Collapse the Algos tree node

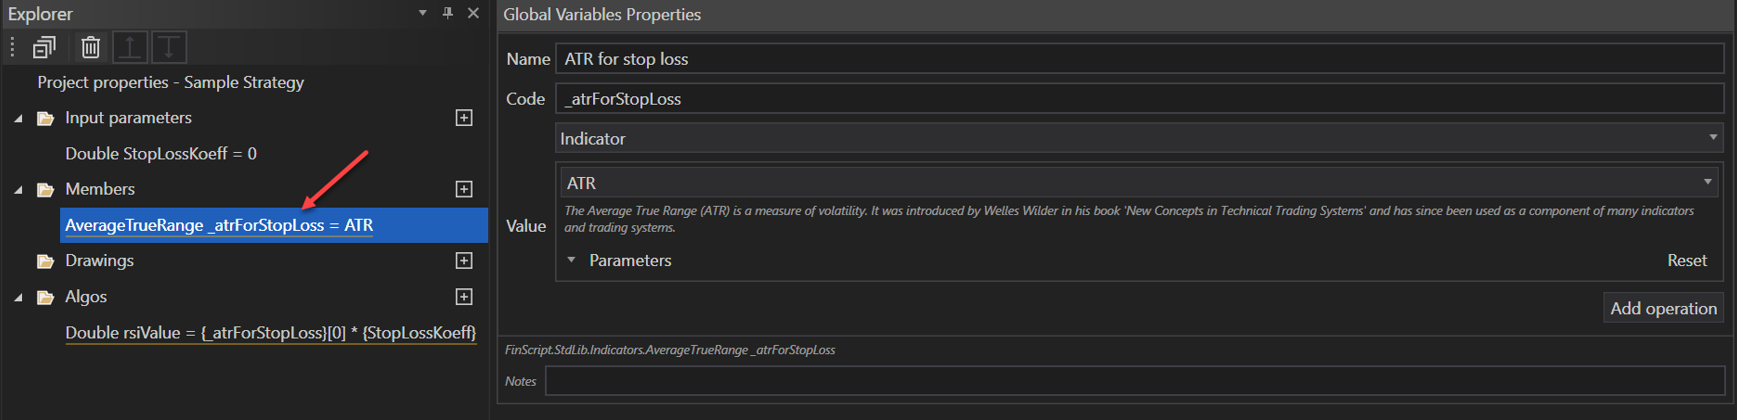click(18, 297)
